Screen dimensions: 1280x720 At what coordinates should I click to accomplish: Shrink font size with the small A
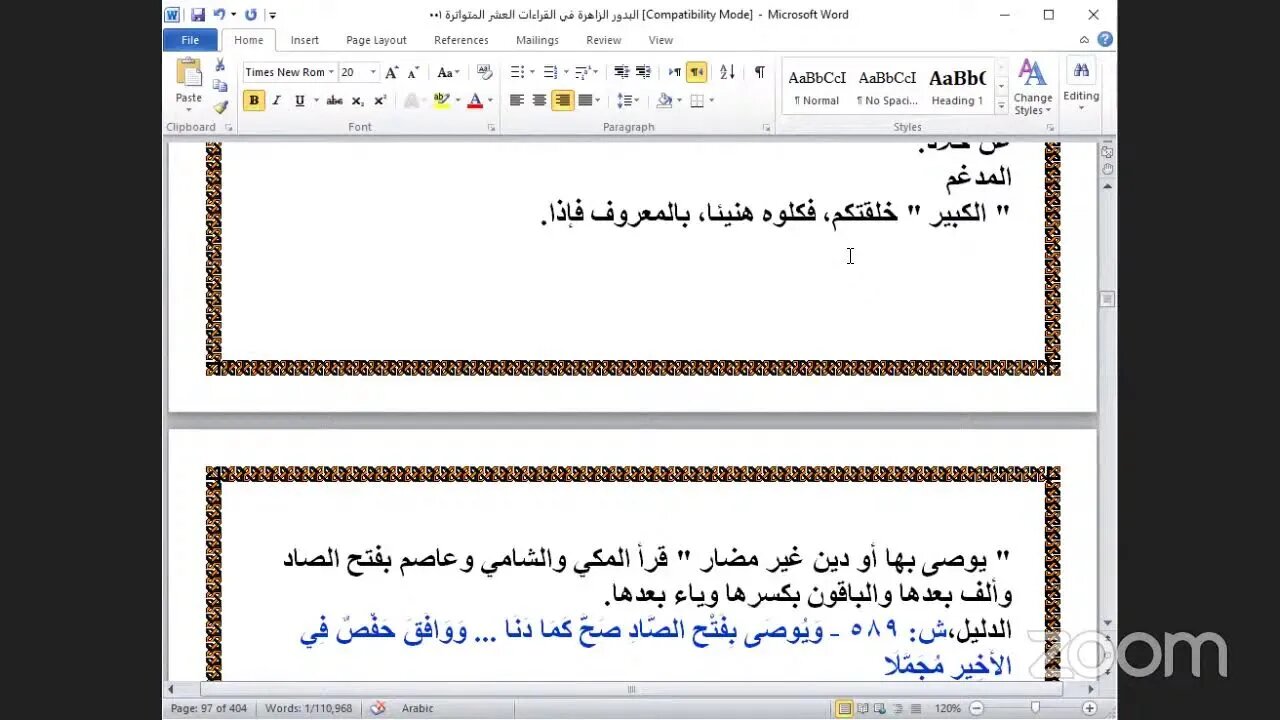point(413,72)
